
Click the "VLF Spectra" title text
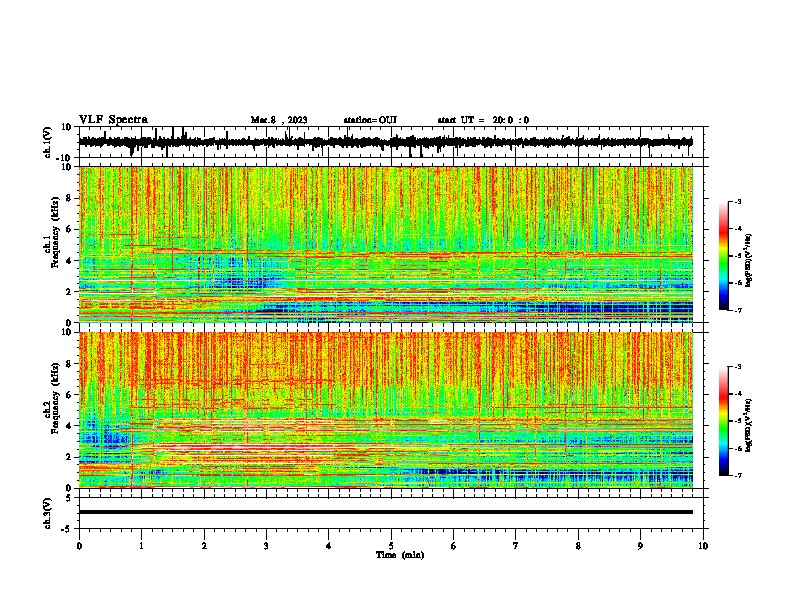click(113, 120)
